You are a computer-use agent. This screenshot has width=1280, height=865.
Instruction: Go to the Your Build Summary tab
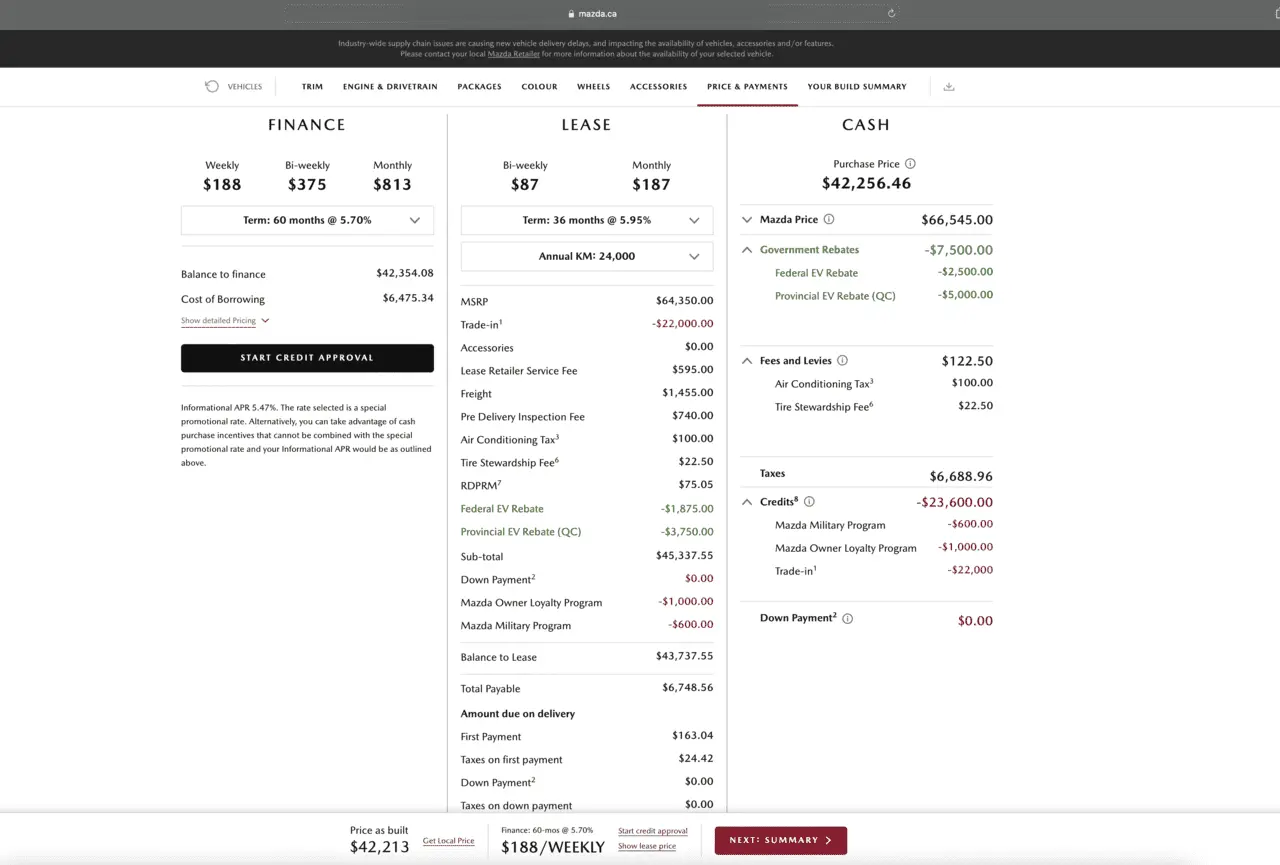click(857, 87)
